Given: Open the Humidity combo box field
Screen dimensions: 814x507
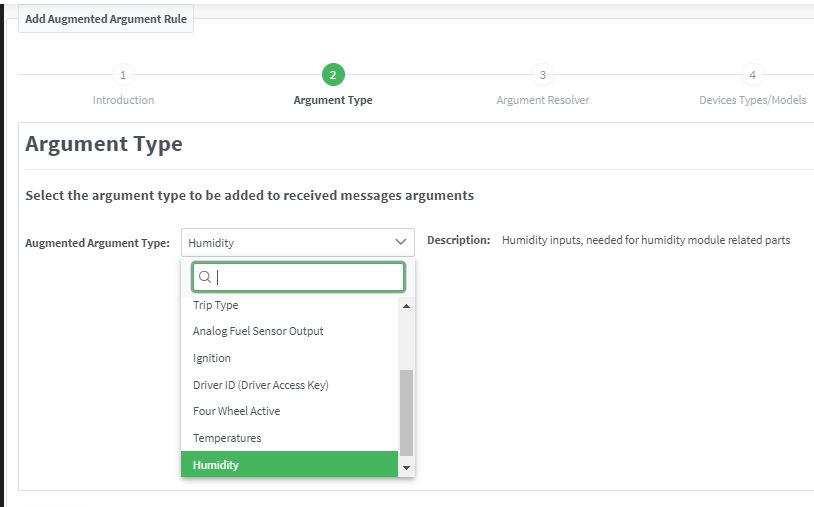Looking at the screenshot, I should point(297,242).
